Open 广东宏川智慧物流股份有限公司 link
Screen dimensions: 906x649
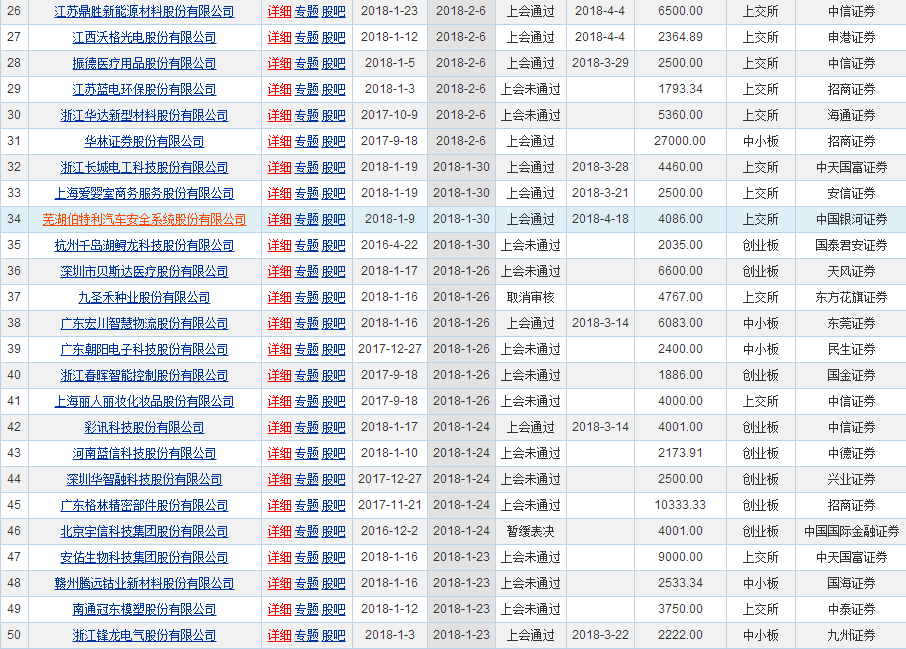tap(144, 324)
